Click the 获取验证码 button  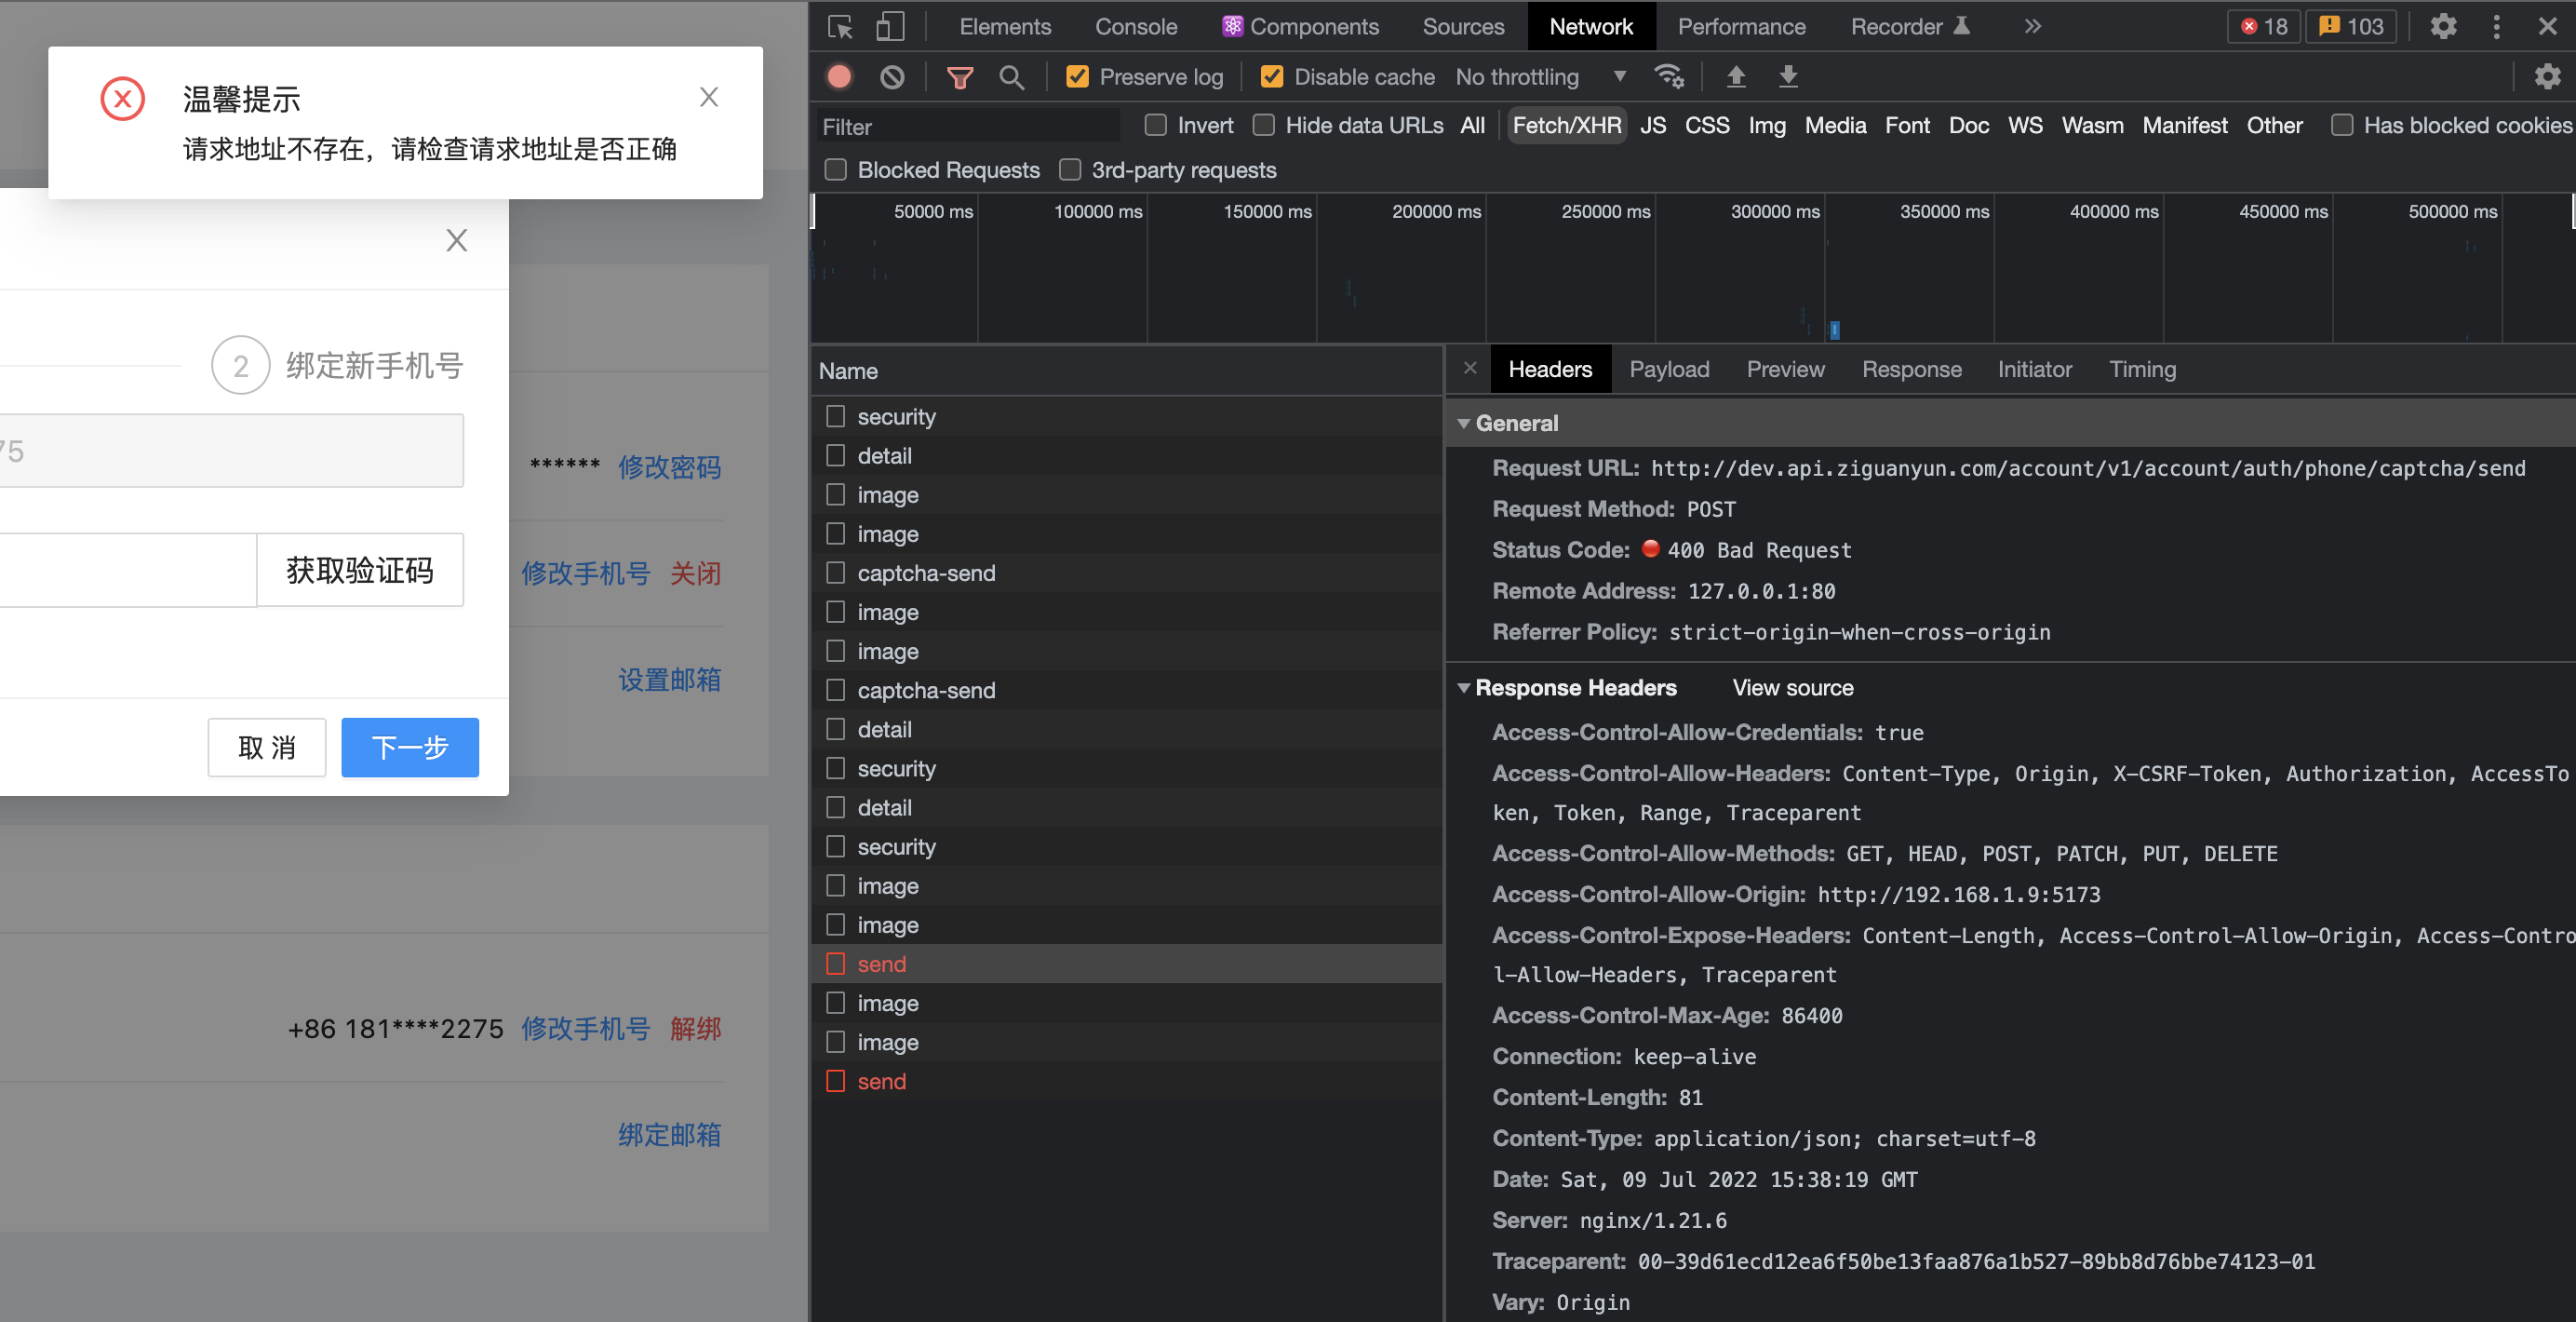(360, 569)
